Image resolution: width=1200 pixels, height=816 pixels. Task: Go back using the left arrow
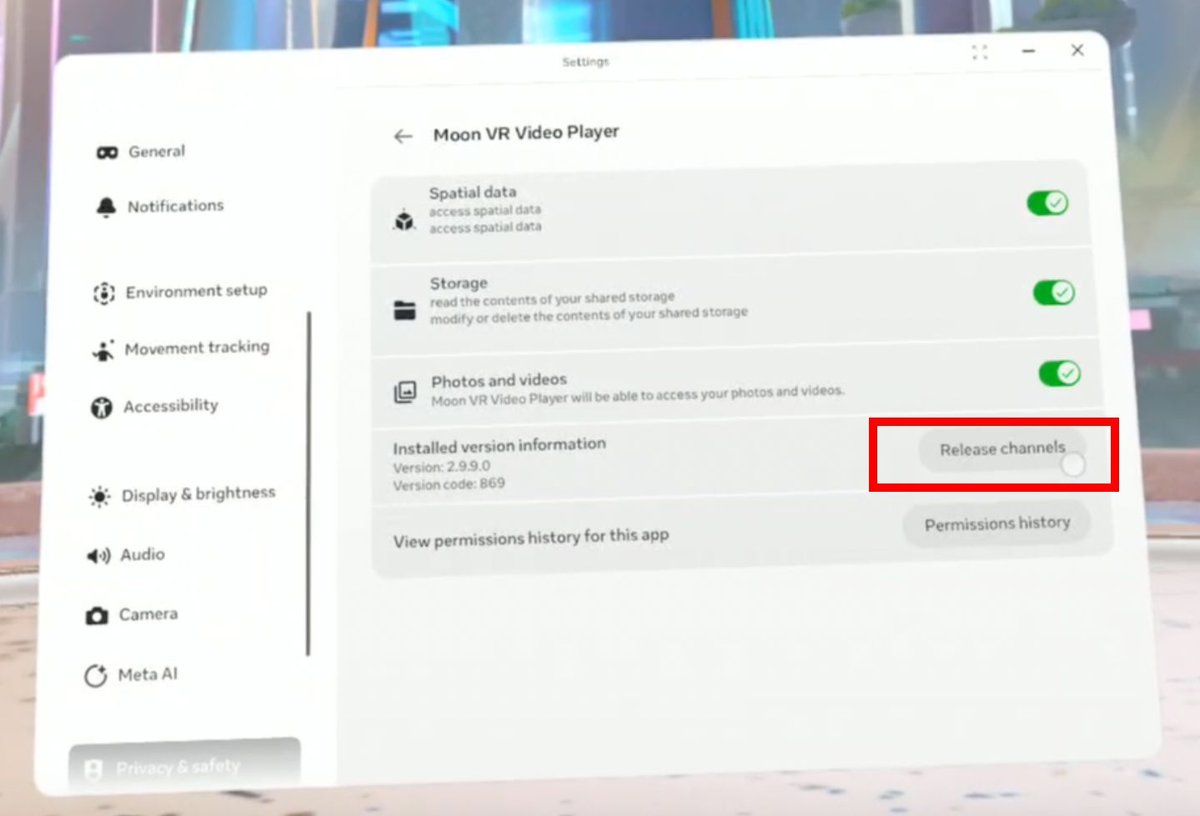point(403,136)
